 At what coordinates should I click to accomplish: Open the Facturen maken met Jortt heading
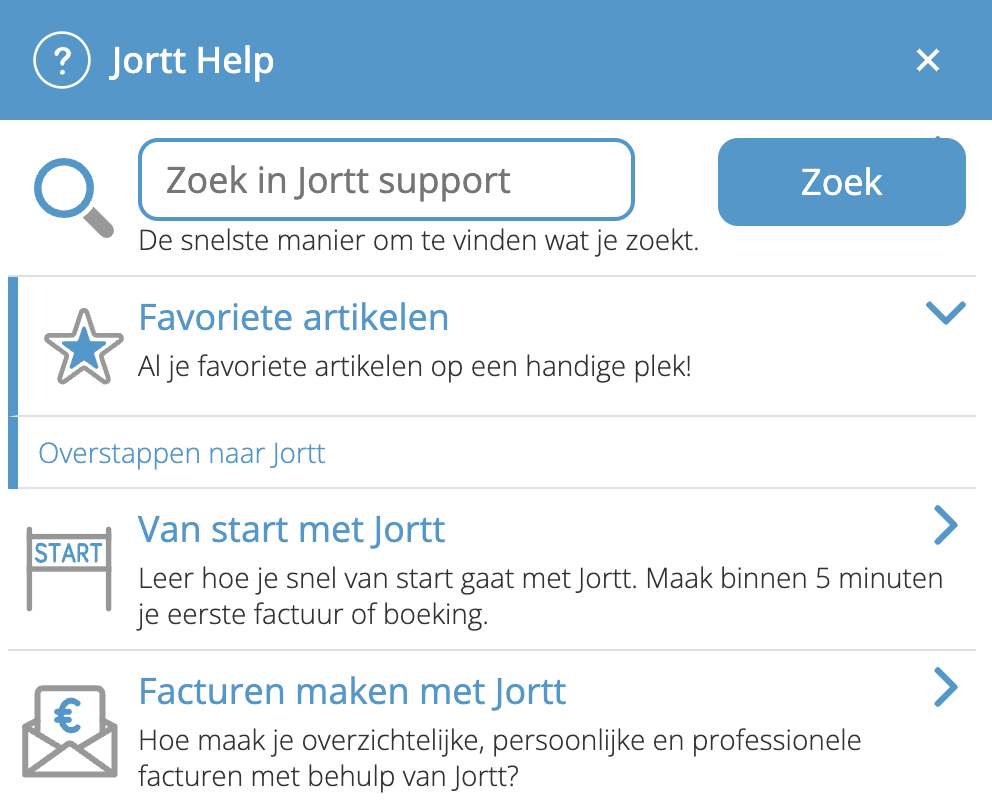[x=352, y=691]
